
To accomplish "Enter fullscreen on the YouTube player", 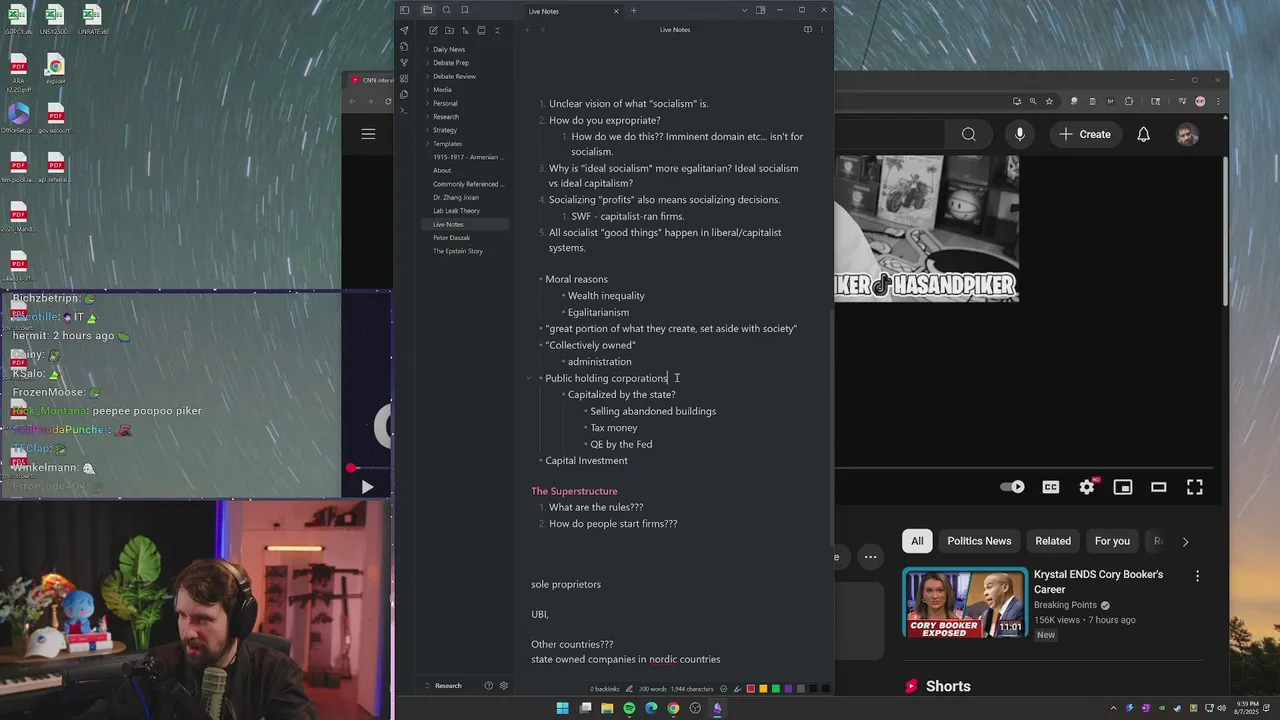I will point(1195,487).
